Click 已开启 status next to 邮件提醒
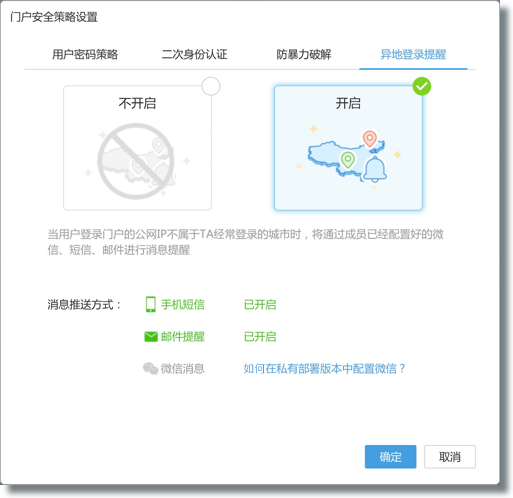The width and height of the screenshot is (513, 498). pos(260,337)
